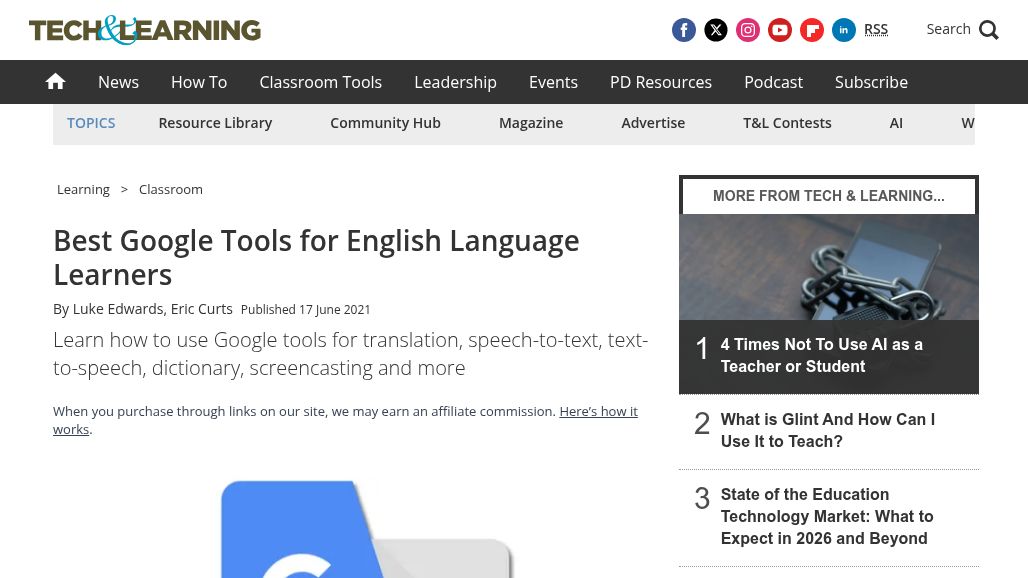Select the Resource Library topic
The height and width of the screenshot is (578, 1028).
tap(215, 123)
